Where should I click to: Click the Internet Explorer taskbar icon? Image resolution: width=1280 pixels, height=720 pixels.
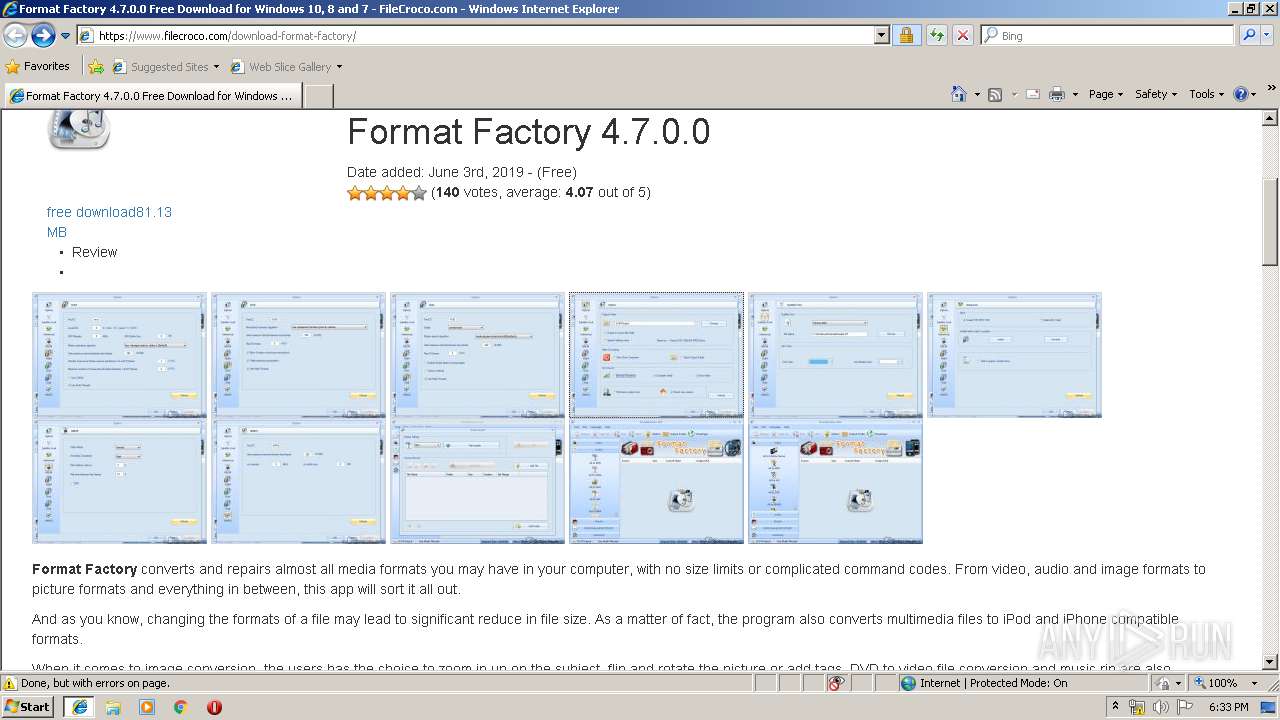click(80, 707)
